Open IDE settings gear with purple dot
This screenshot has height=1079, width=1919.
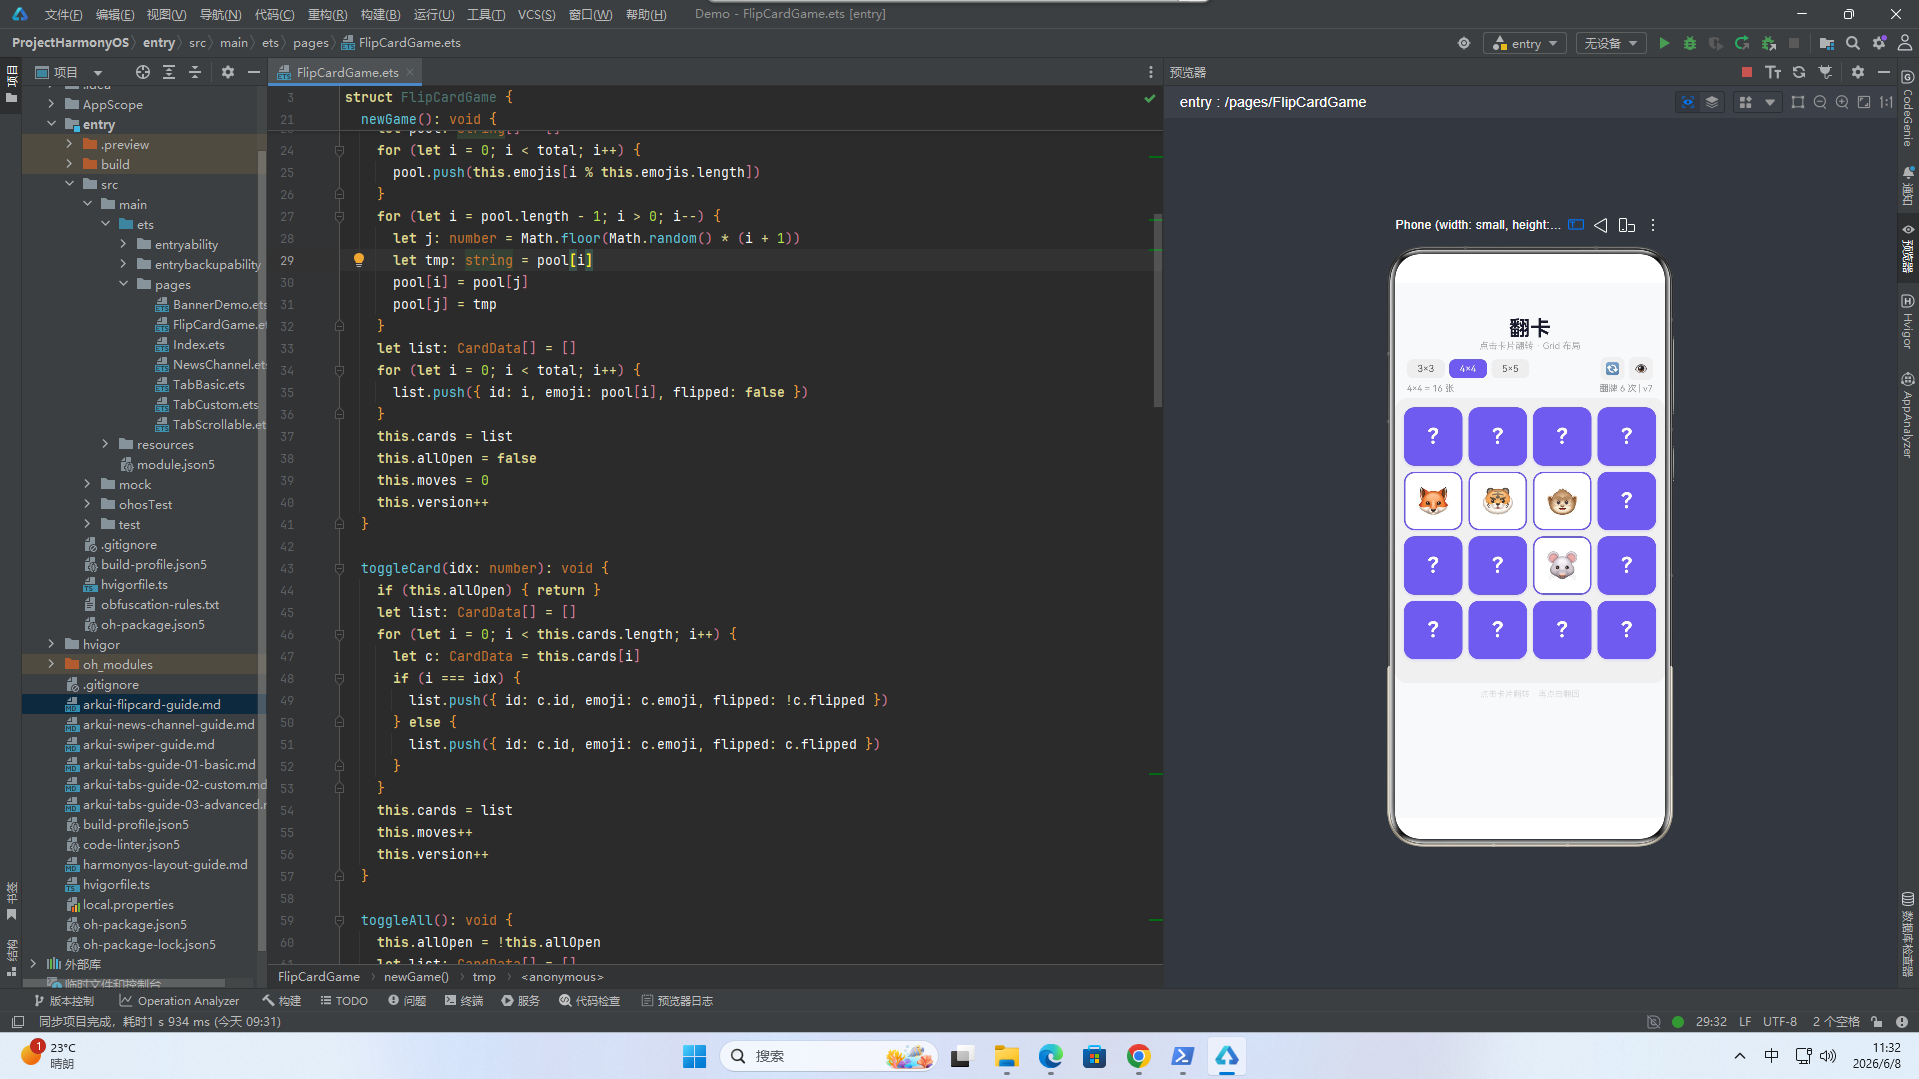pos(1879,44)
